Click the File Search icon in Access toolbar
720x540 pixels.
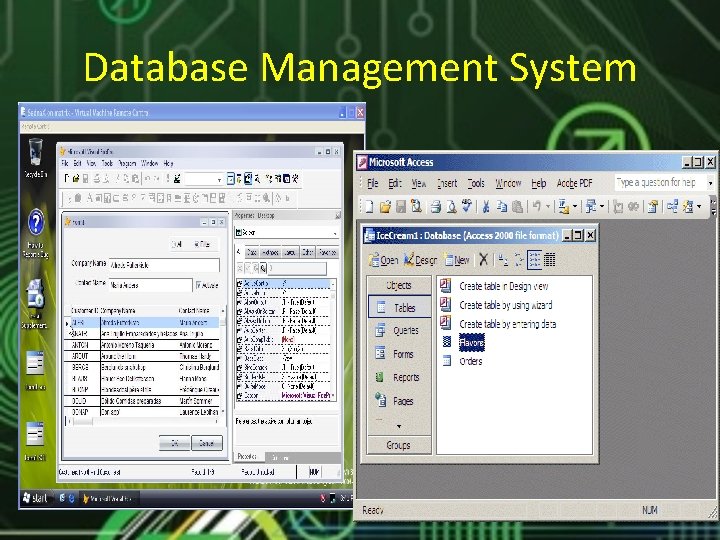point(416,207)
